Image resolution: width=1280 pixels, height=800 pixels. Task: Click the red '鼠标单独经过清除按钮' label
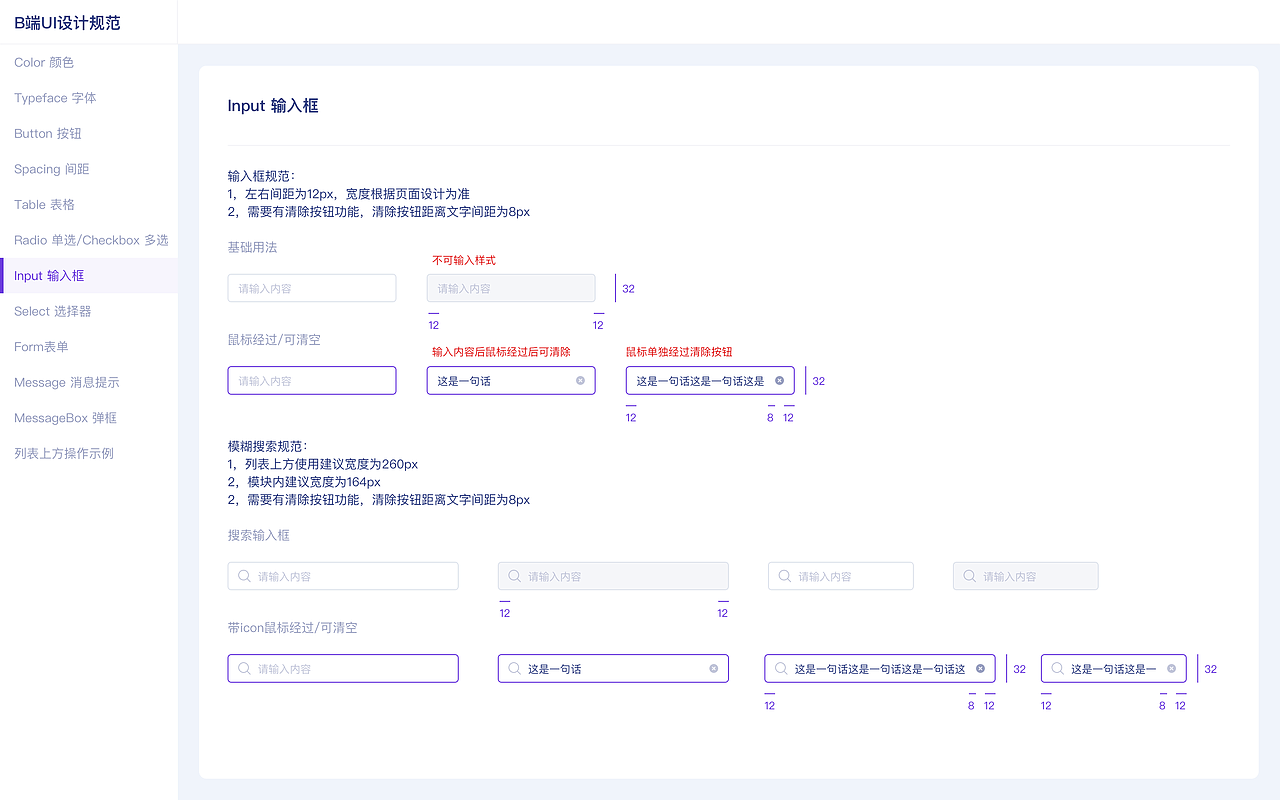[679, 352]
